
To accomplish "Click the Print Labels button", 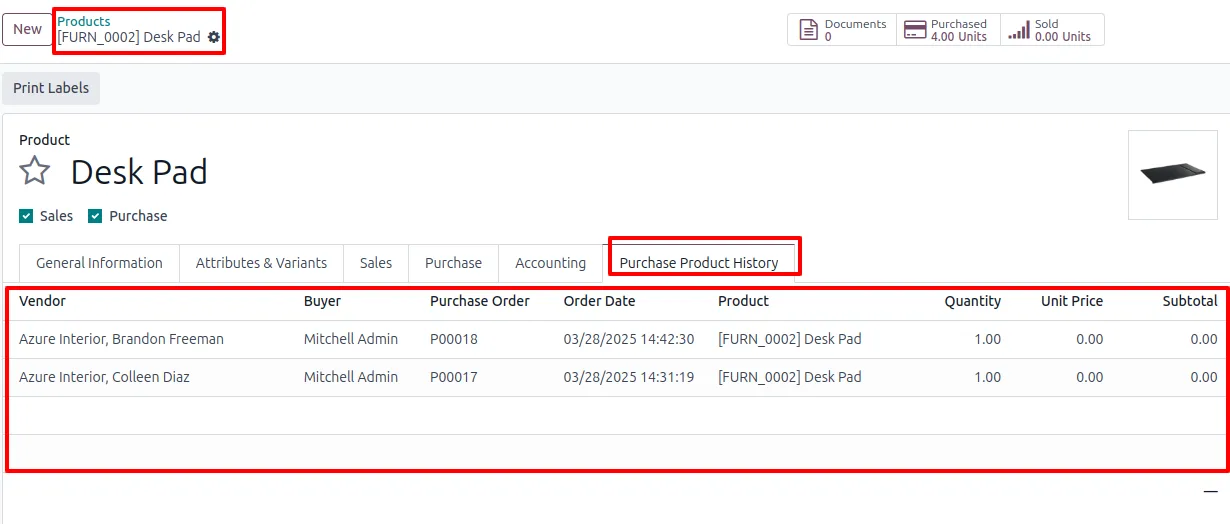I will pyautogui.click(x=51, y=88).
